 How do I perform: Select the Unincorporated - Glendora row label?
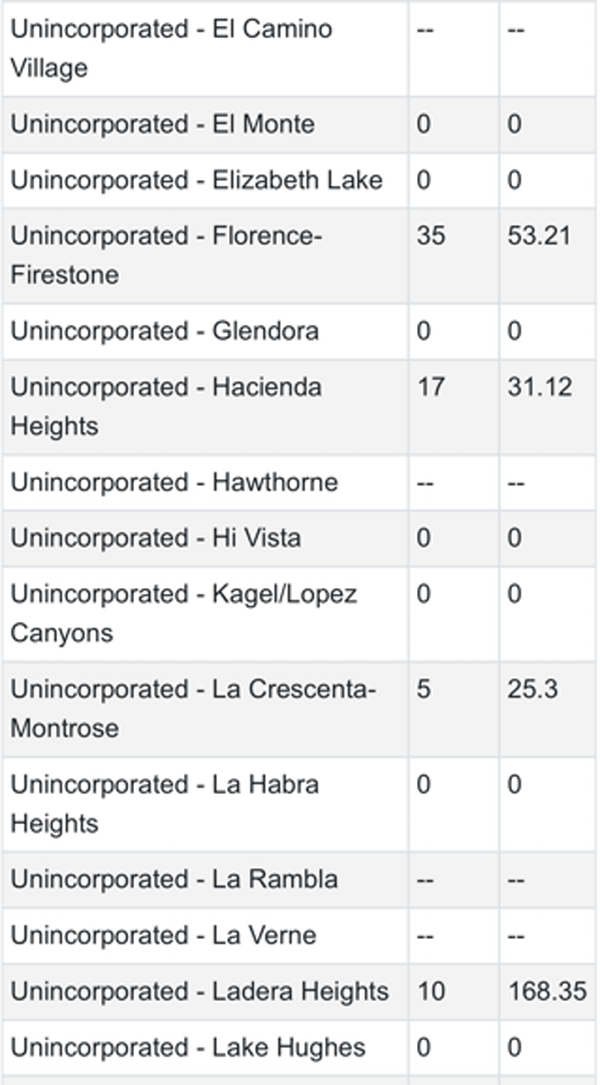pos(164,331)
